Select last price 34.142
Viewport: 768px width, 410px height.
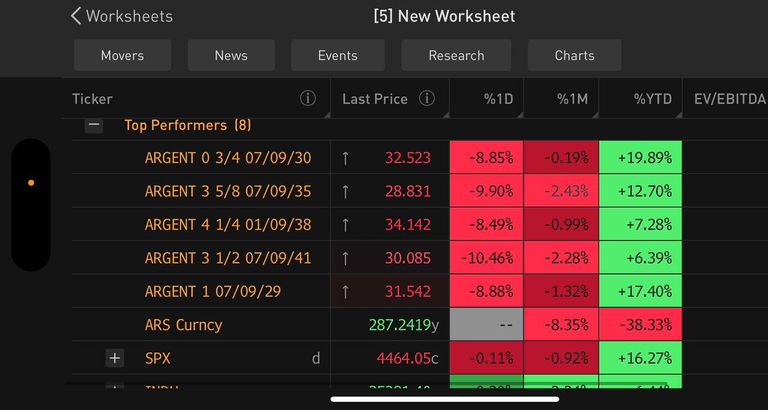click(x=408, y=224)
